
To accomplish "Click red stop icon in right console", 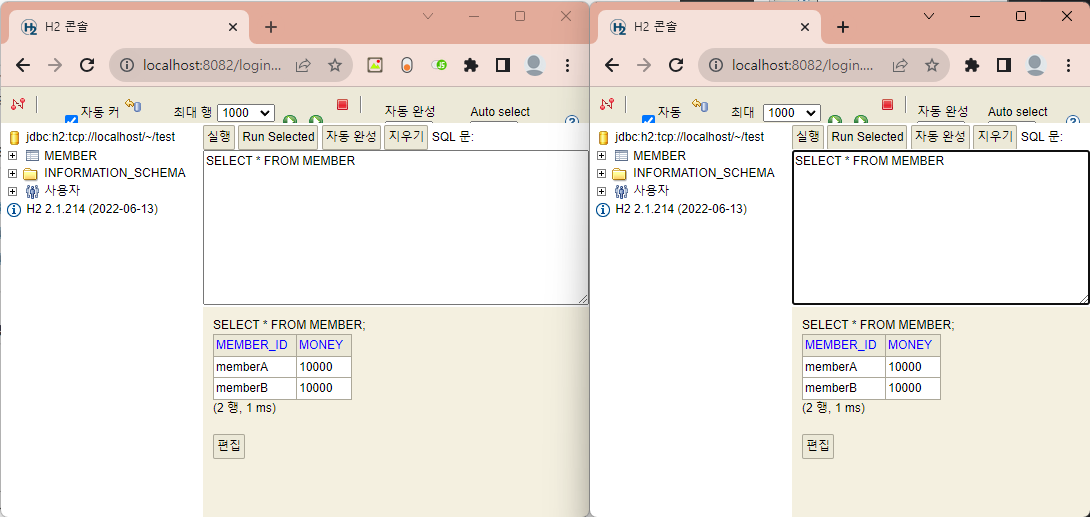I will 887,104.
